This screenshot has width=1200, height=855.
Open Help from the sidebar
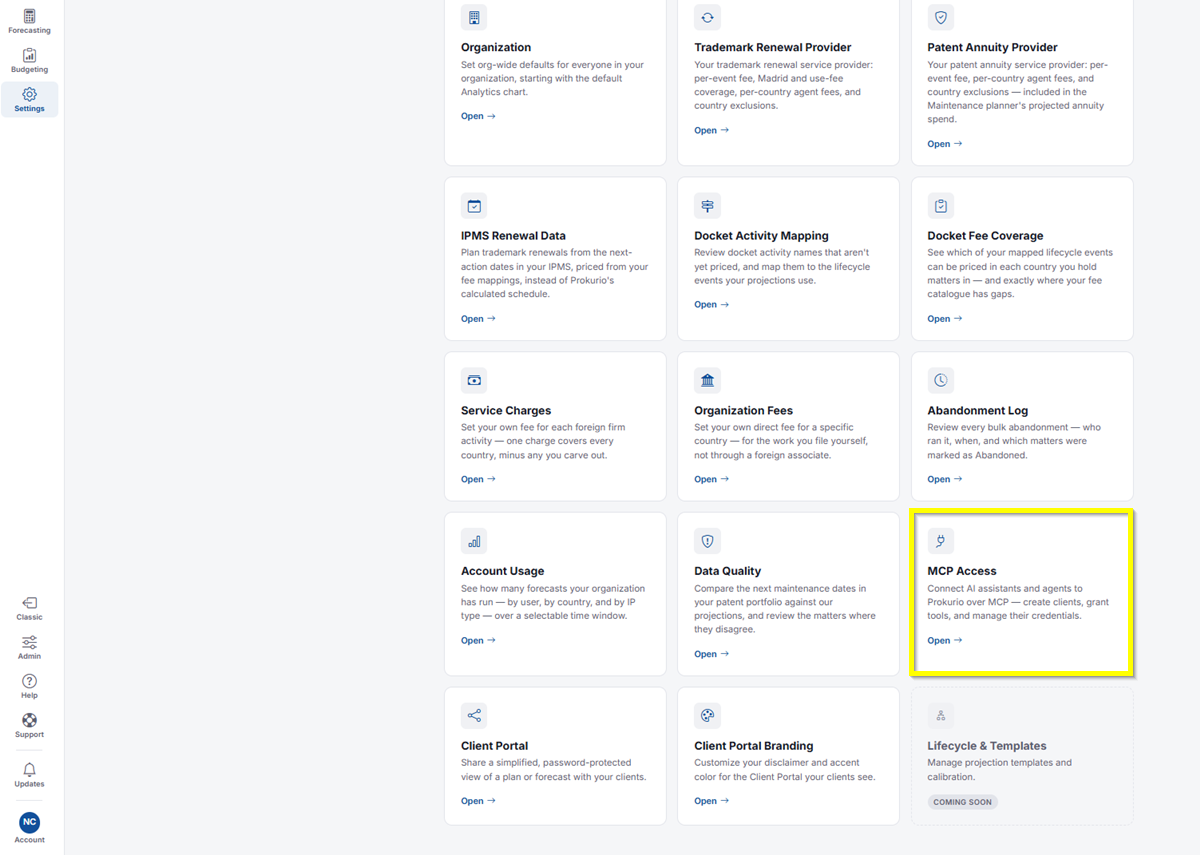[29, 686]
